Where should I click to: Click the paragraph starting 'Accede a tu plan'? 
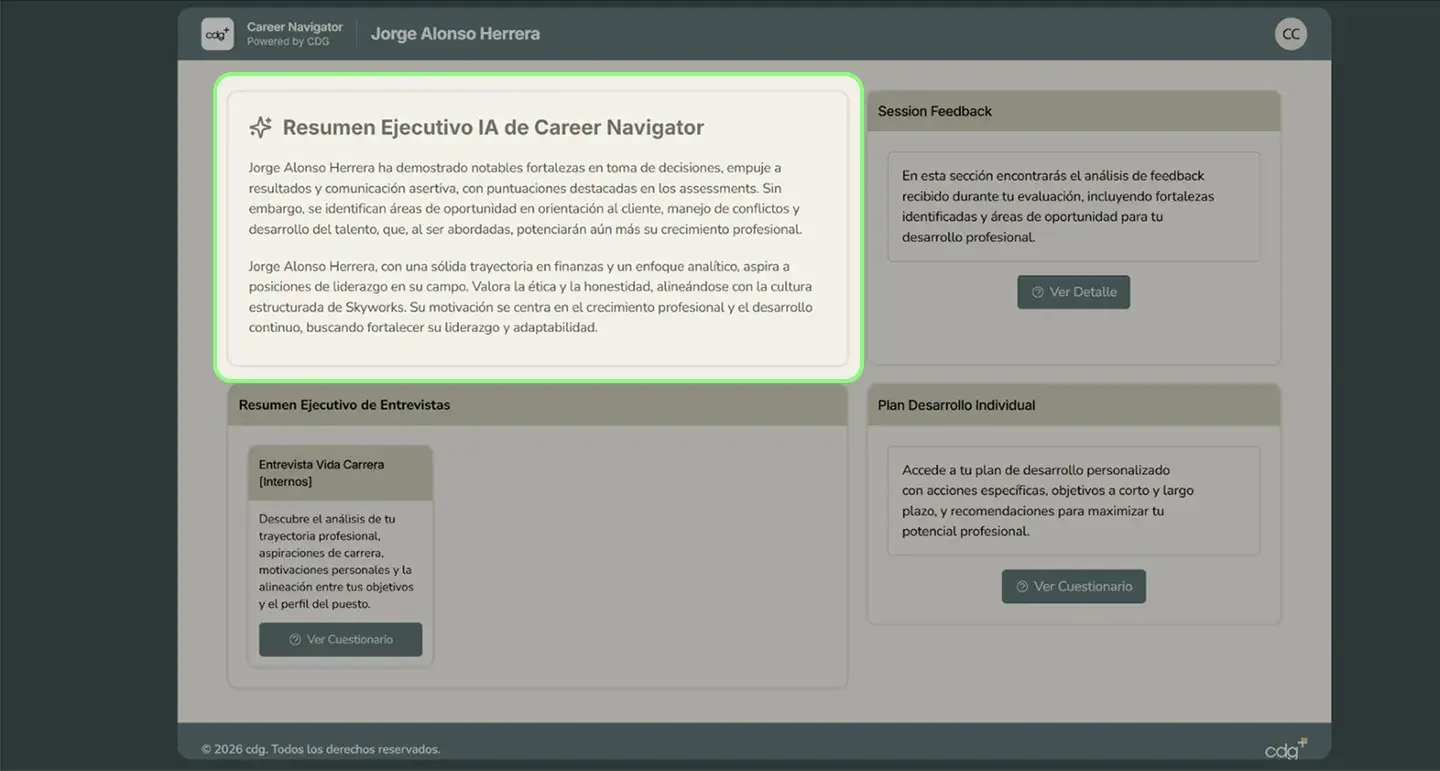tap(1048, 501)
